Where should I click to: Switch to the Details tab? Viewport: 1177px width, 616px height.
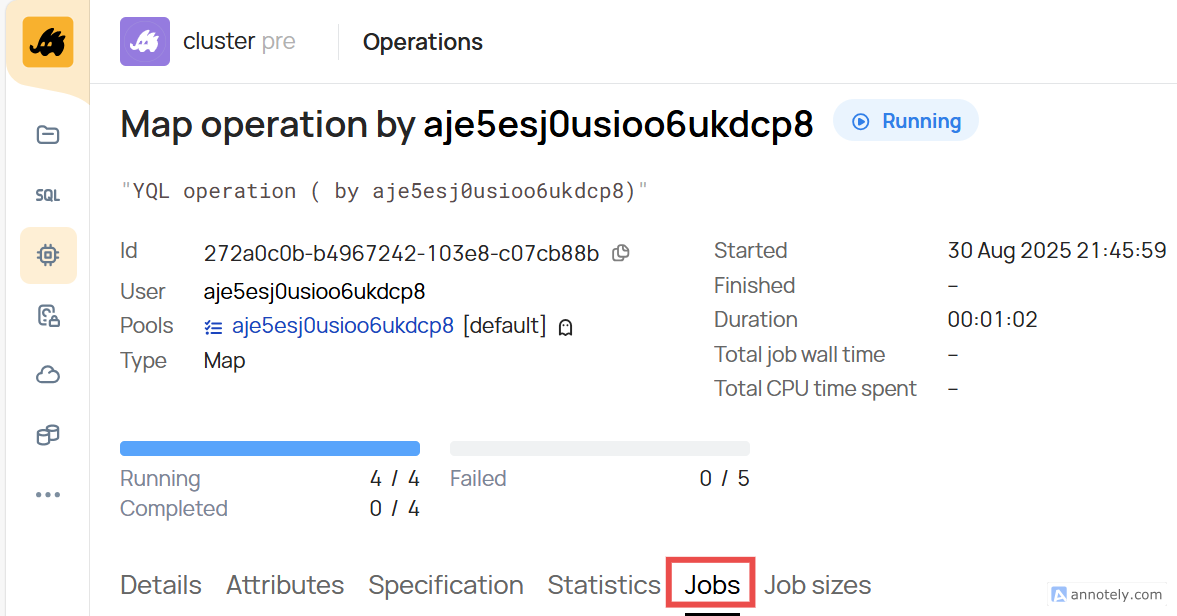click(x=161, y=585)
